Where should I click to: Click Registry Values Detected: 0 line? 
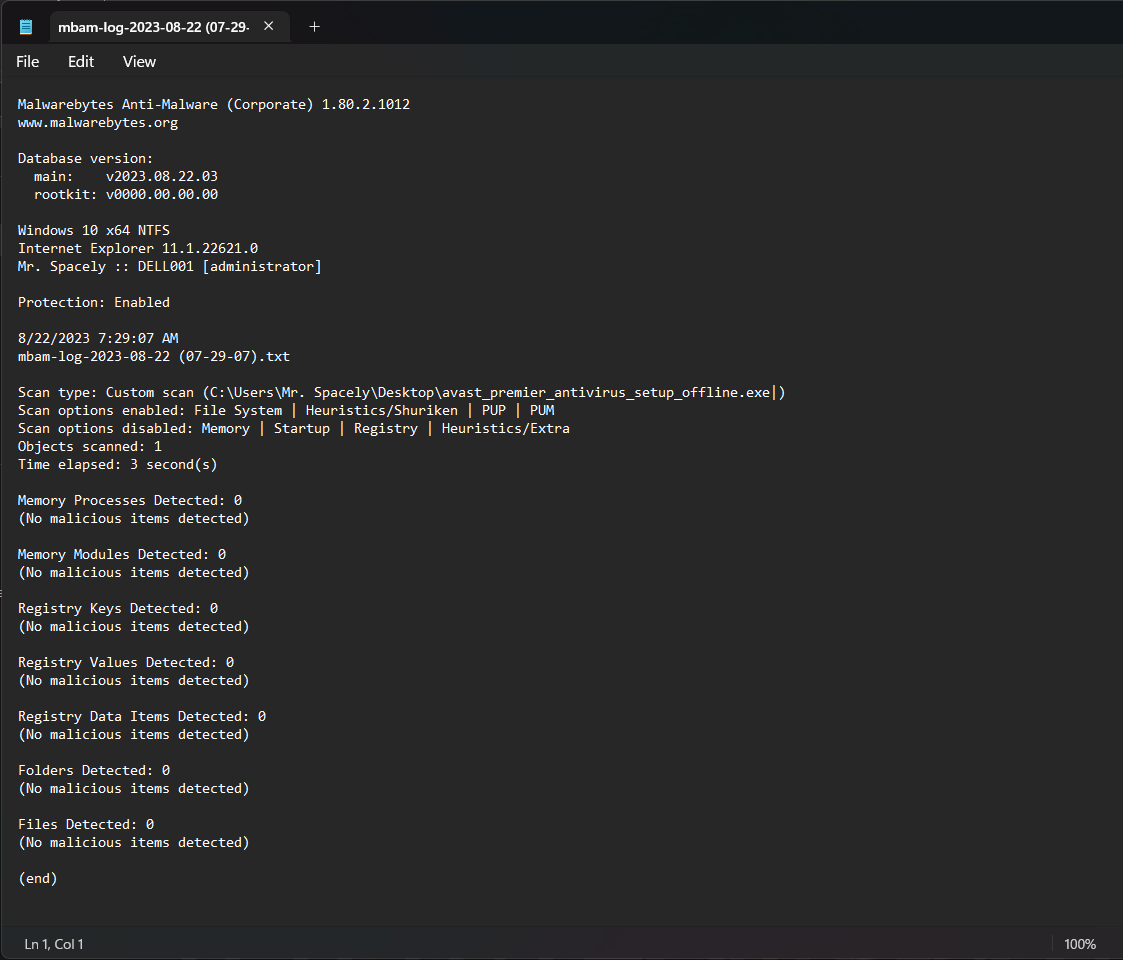(126, 663)
